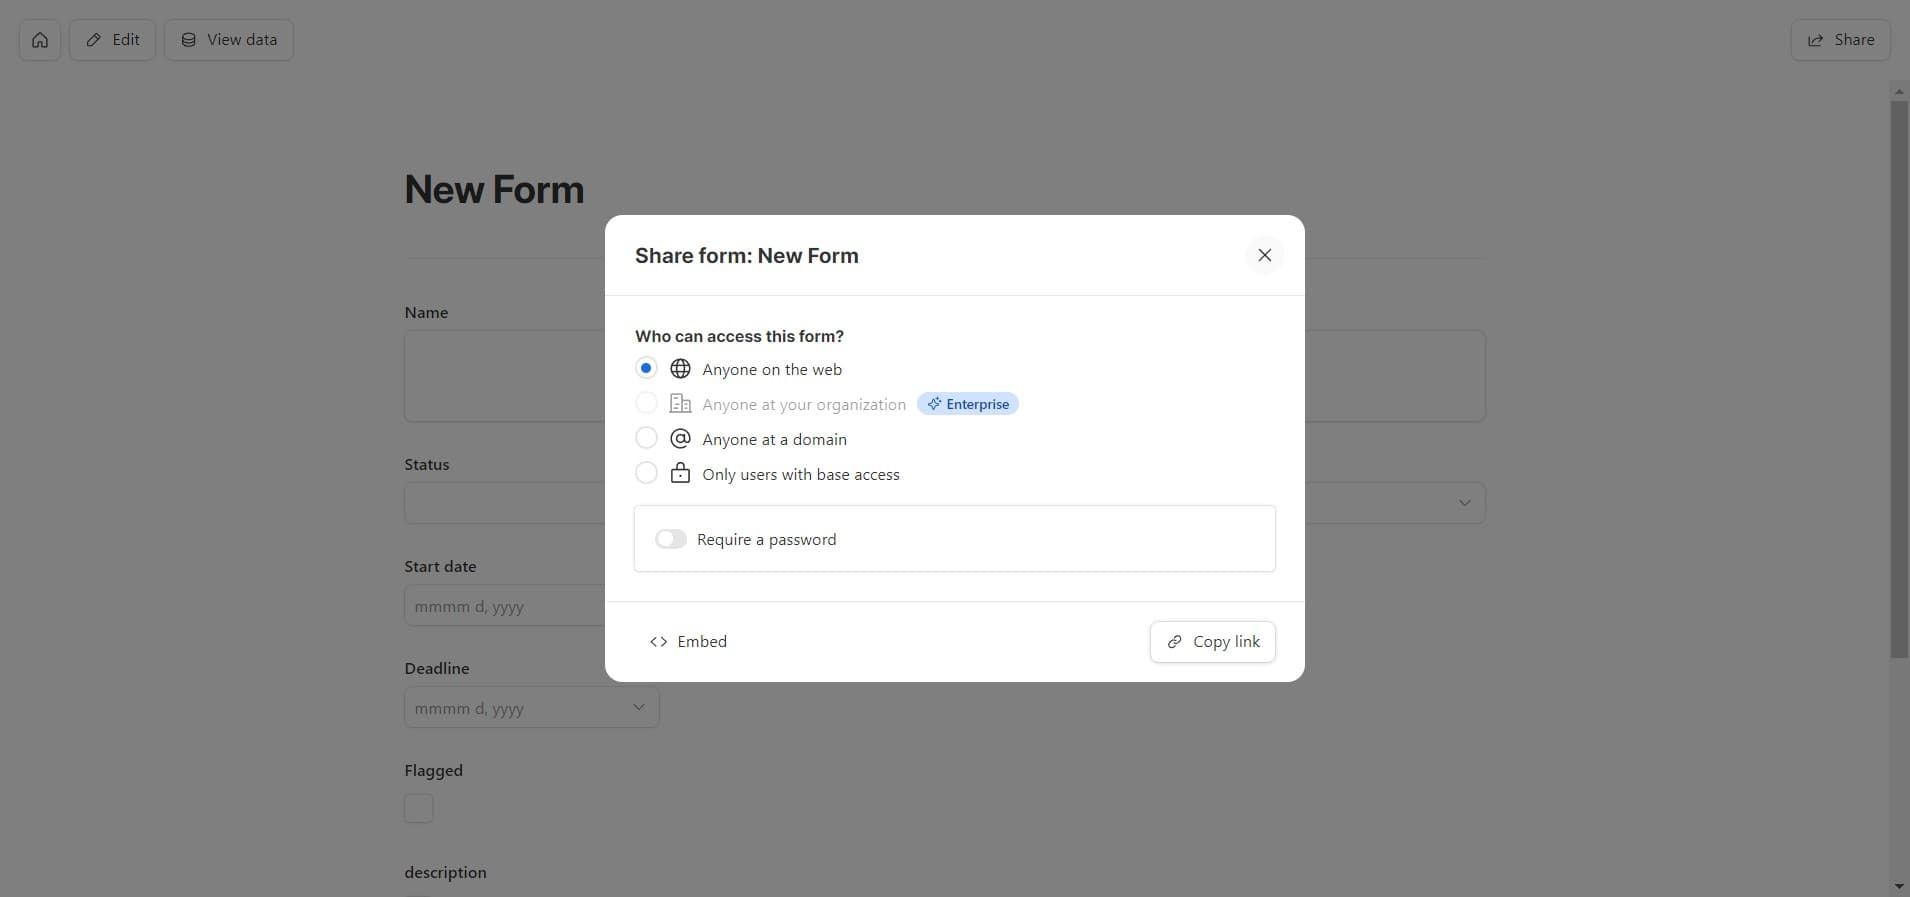The height and width of the screenshot is (897, 1910).
Task: Click the @ domain icon
Action: [x=680, y=439]
